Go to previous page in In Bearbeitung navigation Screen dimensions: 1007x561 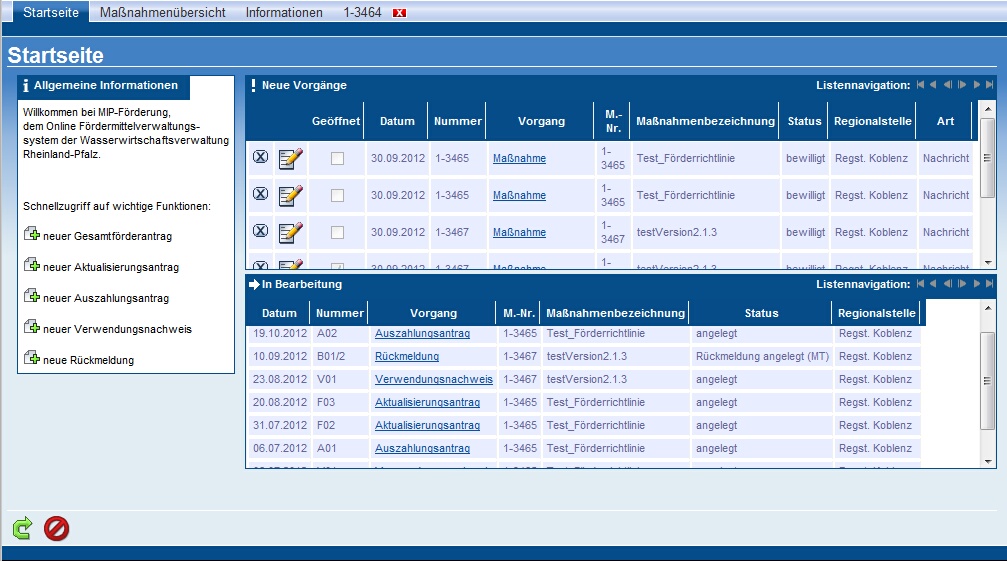[933, 284]
